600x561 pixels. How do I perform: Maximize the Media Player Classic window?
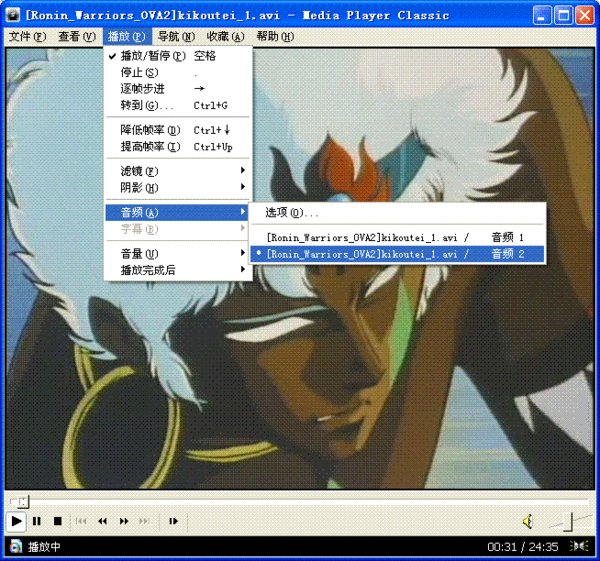tap(564, 15)
